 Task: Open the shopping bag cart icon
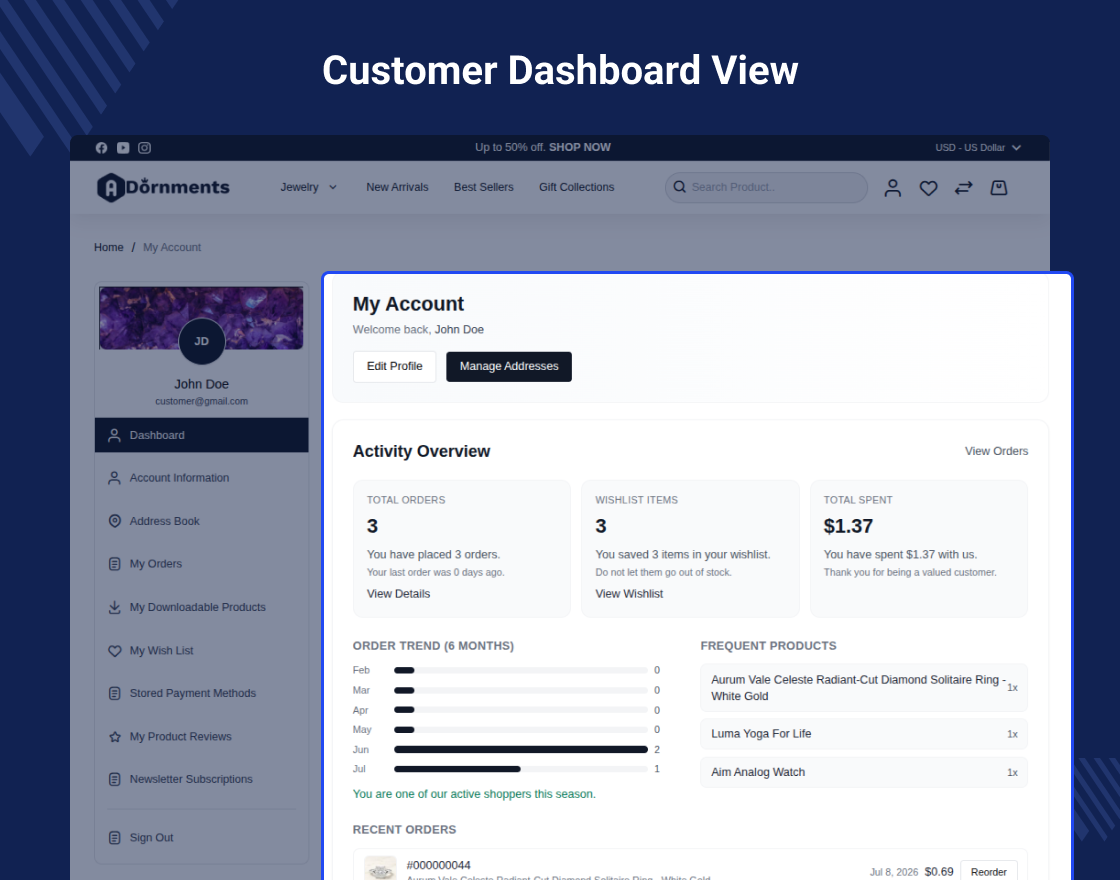pos(999,188)
